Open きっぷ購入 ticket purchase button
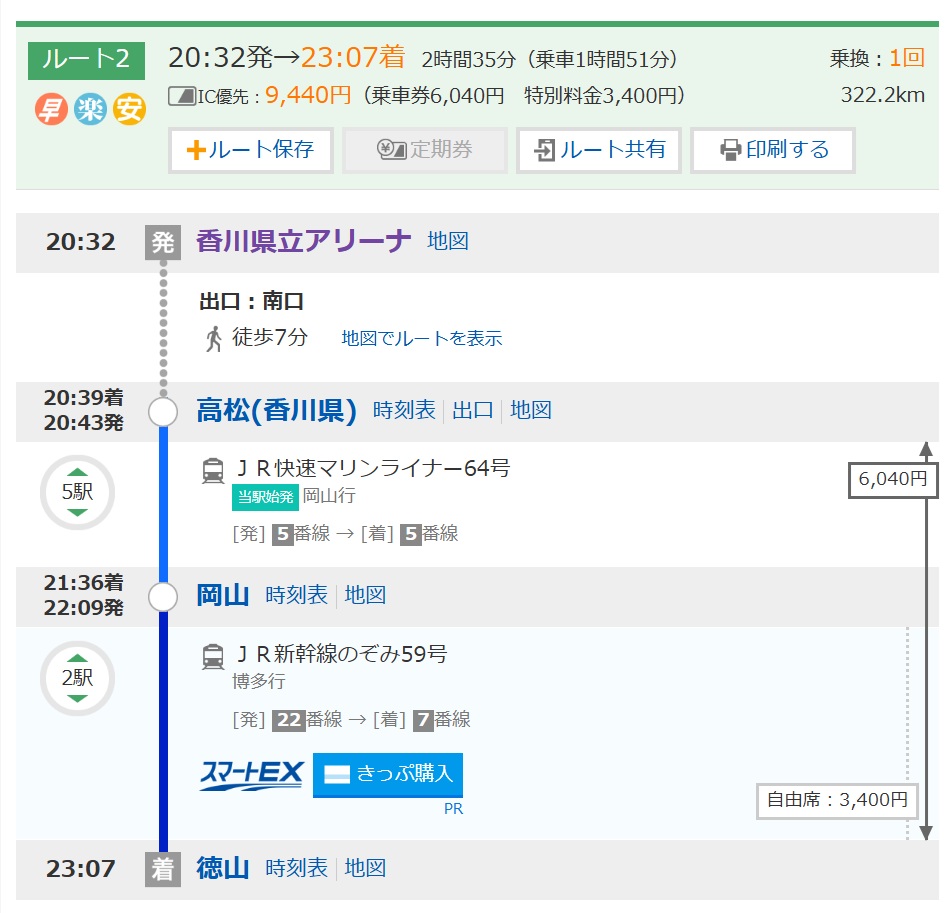This screenshot has height=913, width=948. pyautogui.click(x=388, y=775)
